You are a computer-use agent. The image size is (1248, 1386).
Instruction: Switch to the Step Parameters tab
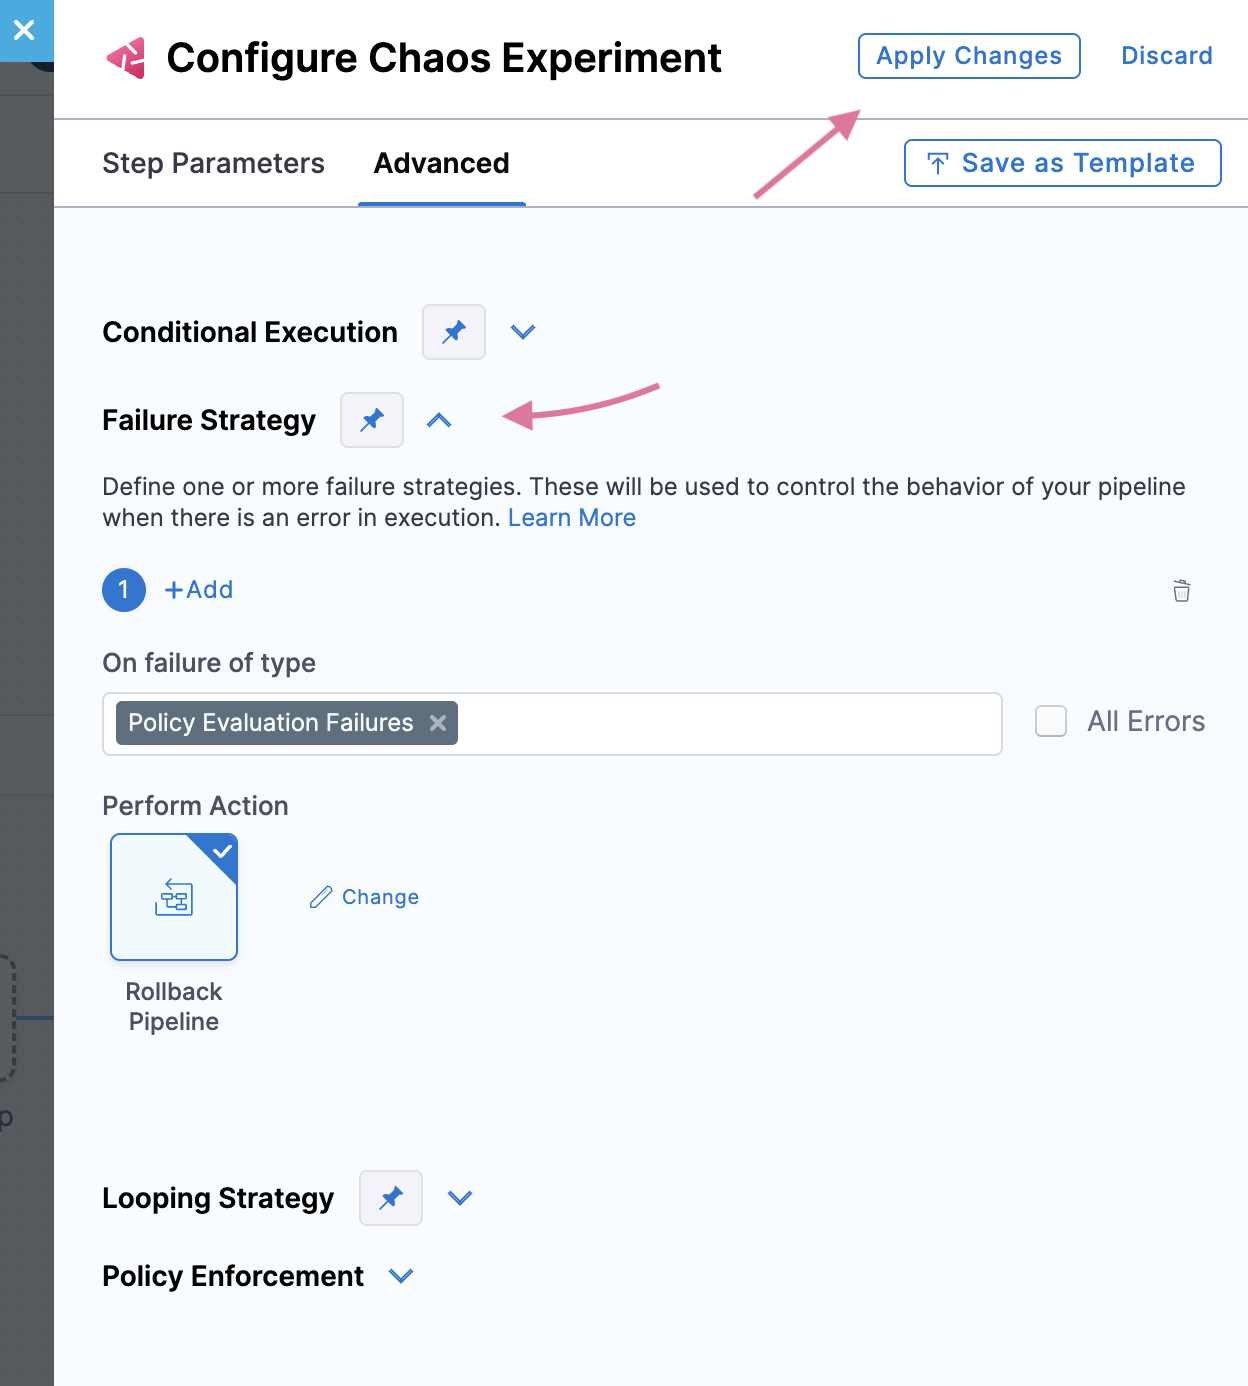tap(213, 163)
